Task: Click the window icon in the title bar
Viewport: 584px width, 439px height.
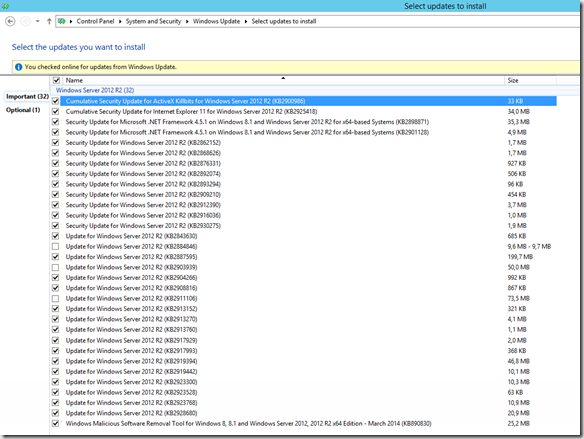Action: (x=5, y=6)
